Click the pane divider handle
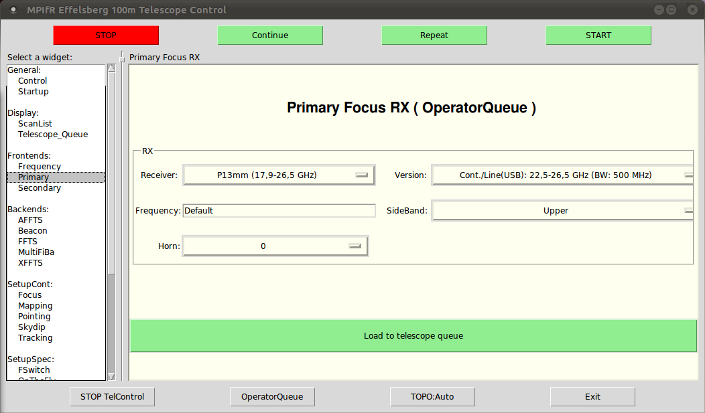The height and width of the screenshot is (413, 705). pyautogui.click(x=121, y=57)
